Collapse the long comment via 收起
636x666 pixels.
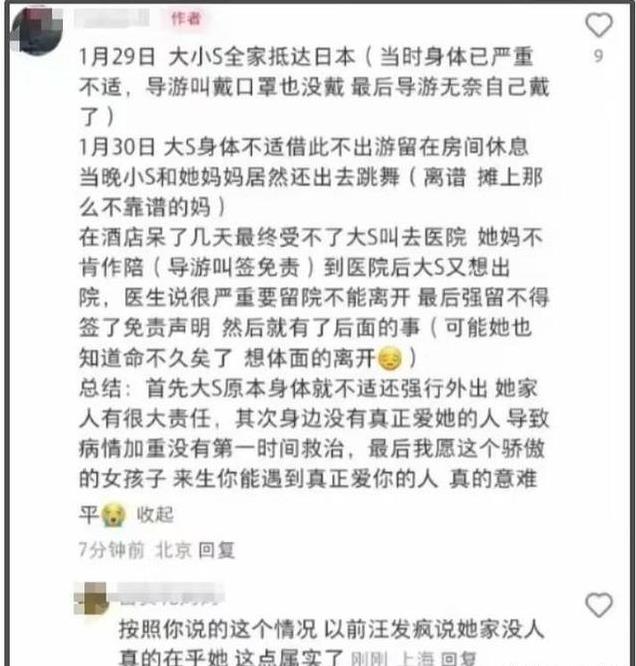click(x=155, y=514)
